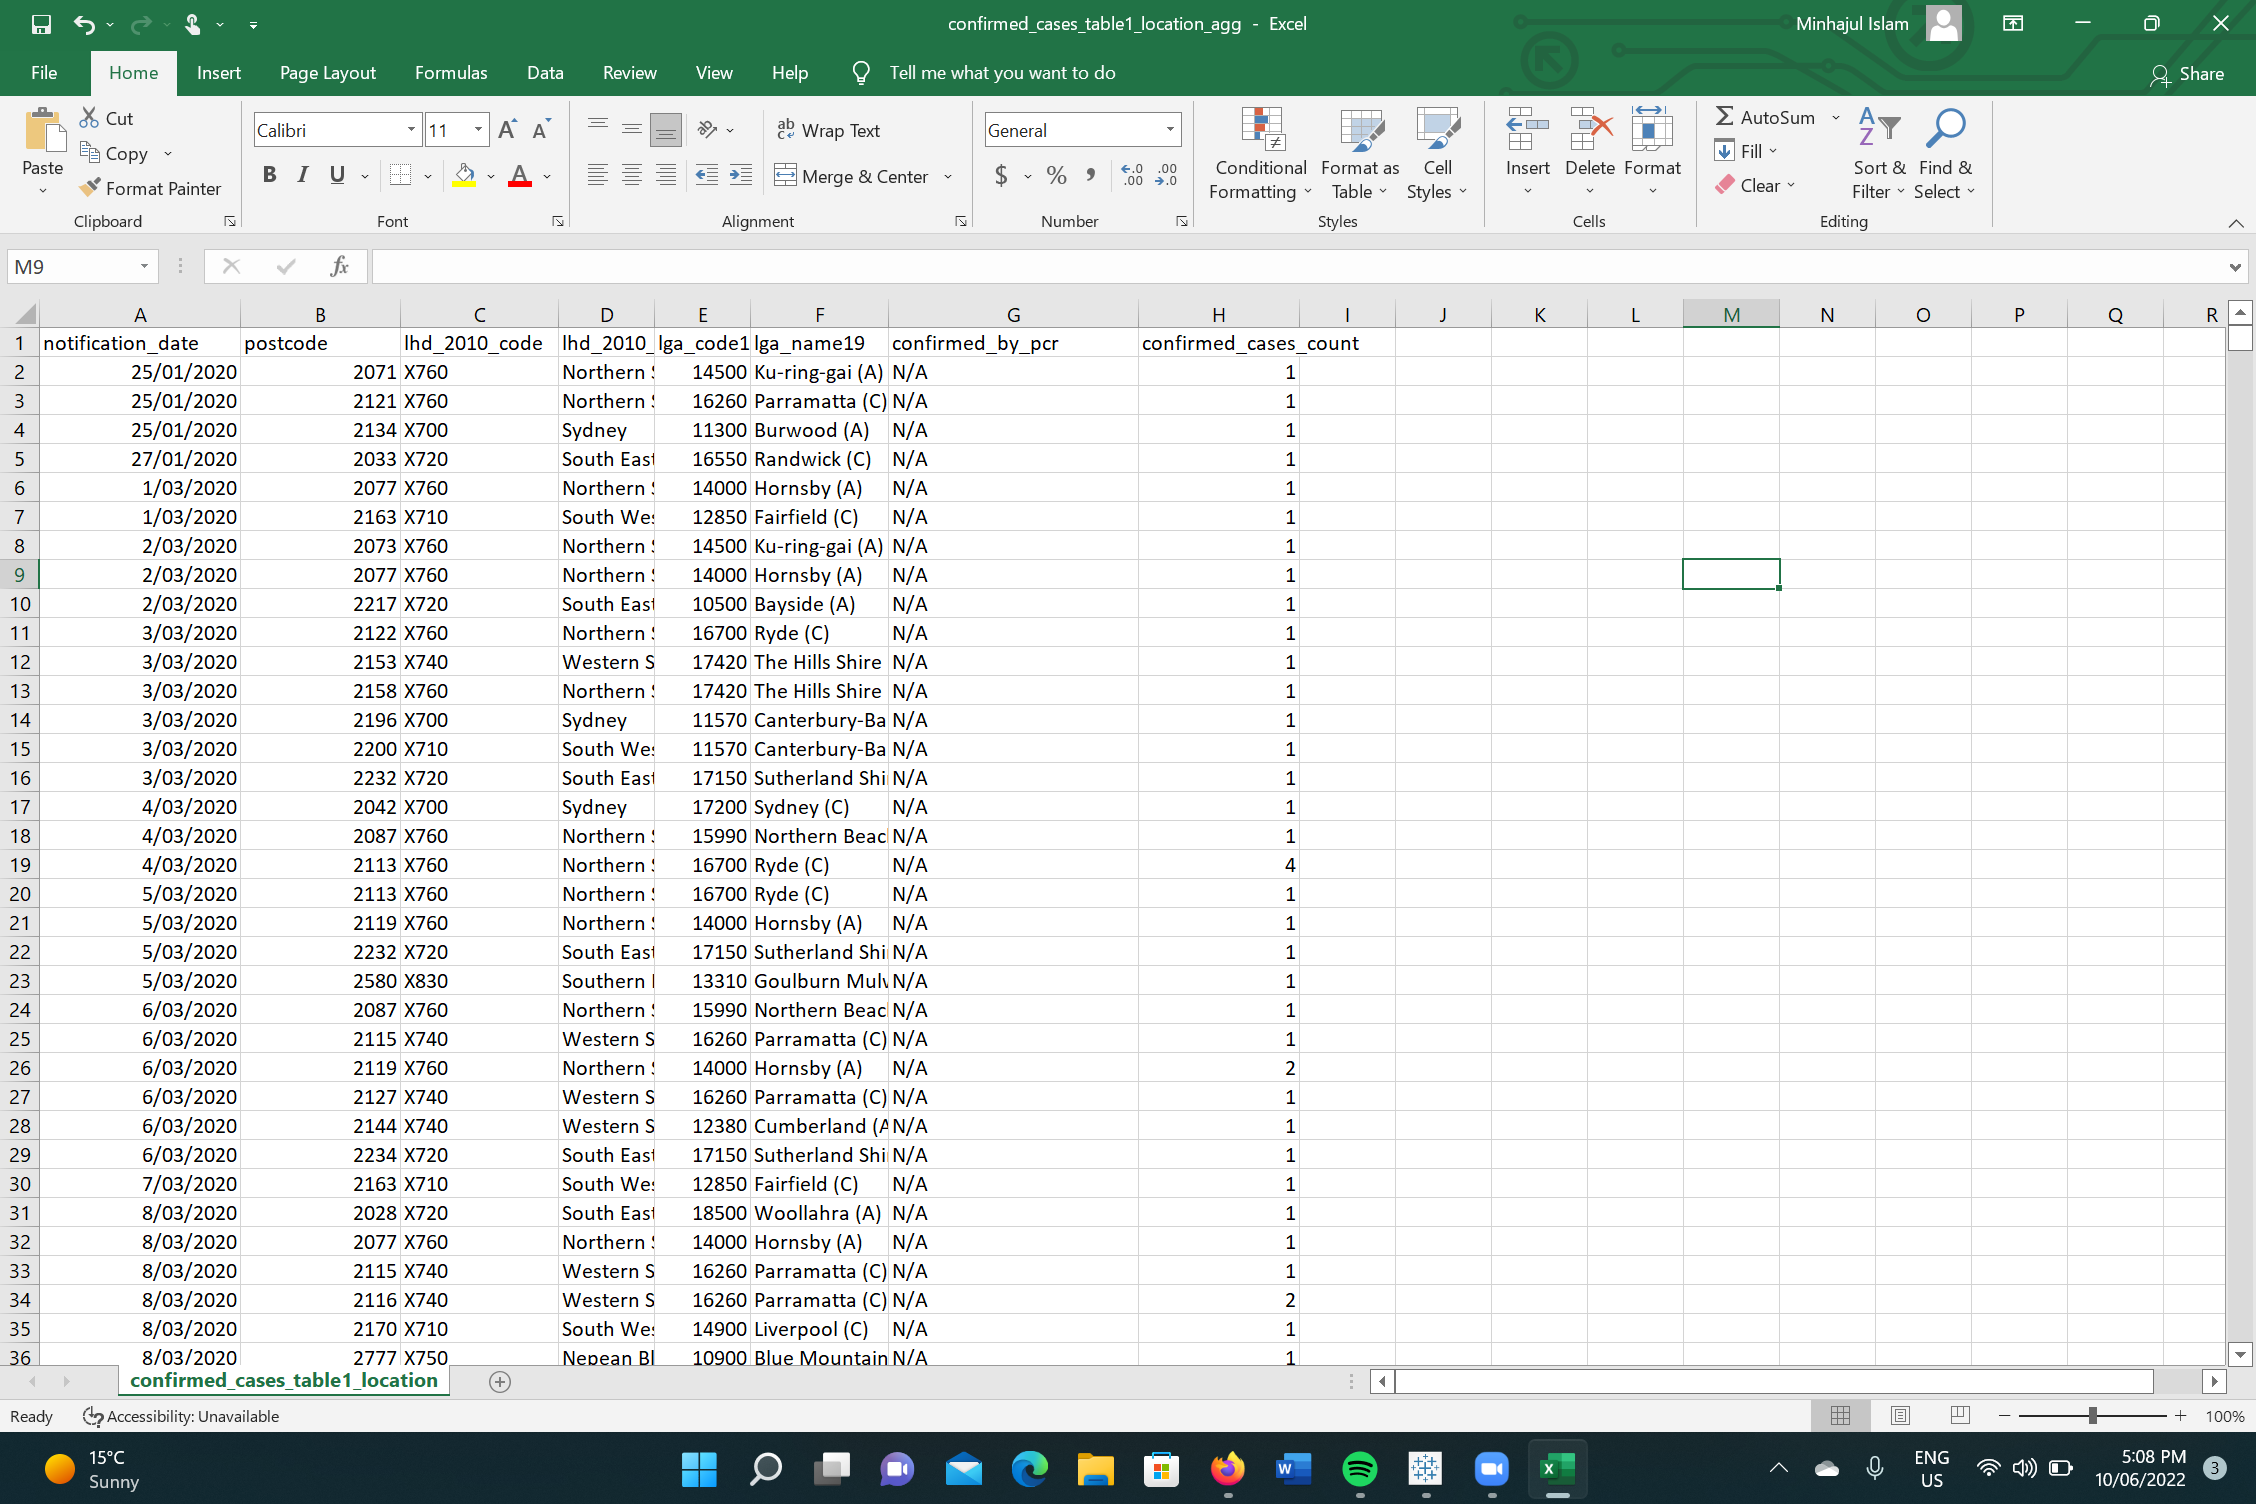Viewport: 2256px width, 1504px height.
Task: Click the Select All corner triangle
Action: pyautogui.click(x=24, y=313)
